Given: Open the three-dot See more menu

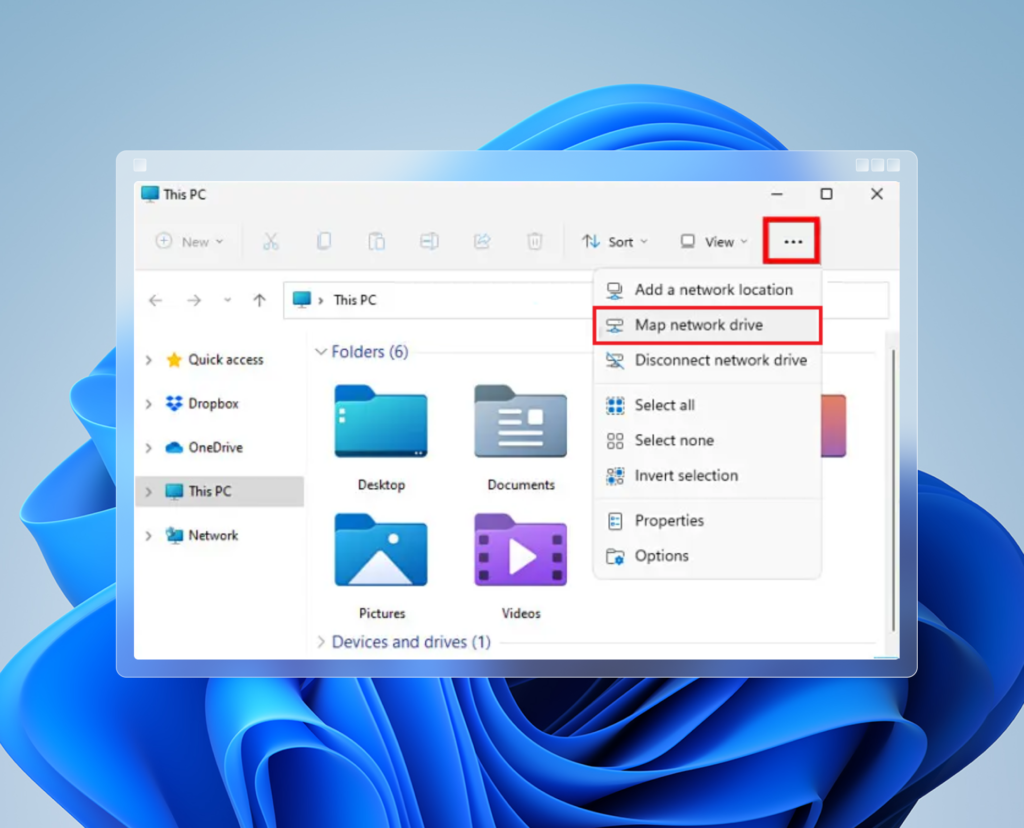Looking at the screenshot, I should click(x=792, y=242).
